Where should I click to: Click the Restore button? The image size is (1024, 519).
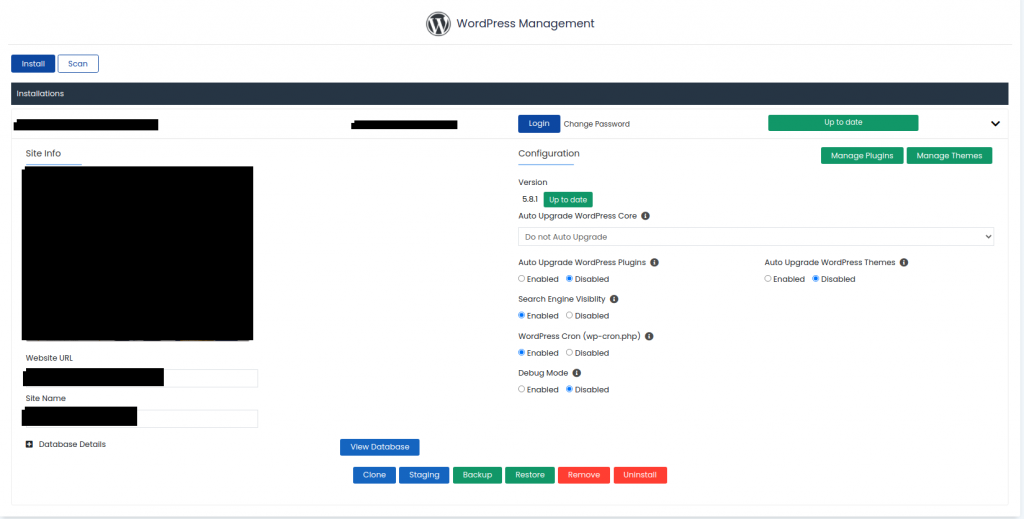(x=530, y=475)
